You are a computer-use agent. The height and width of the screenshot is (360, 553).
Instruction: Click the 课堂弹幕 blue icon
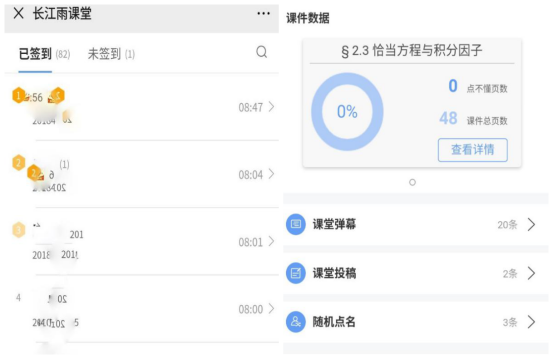point(296,224)
